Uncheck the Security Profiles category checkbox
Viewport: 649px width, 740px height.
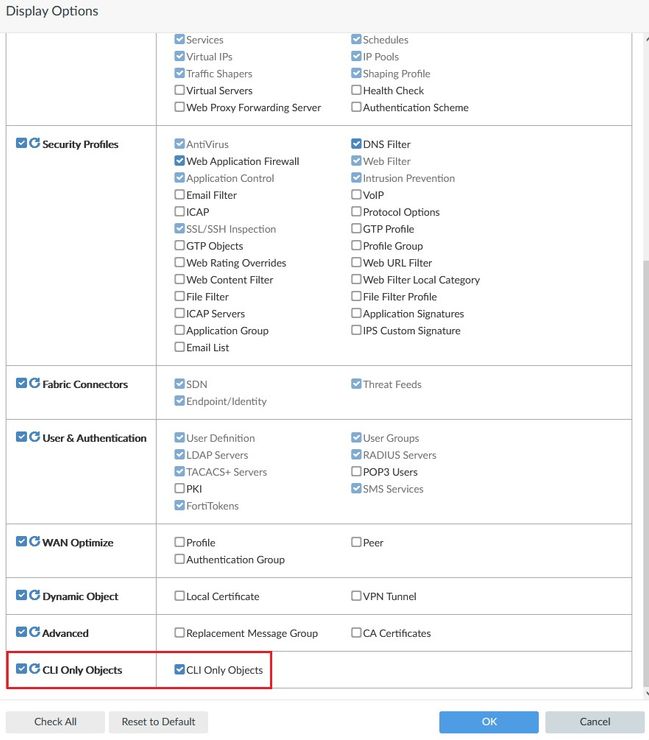pyautogui.click(x=22, y=144)
